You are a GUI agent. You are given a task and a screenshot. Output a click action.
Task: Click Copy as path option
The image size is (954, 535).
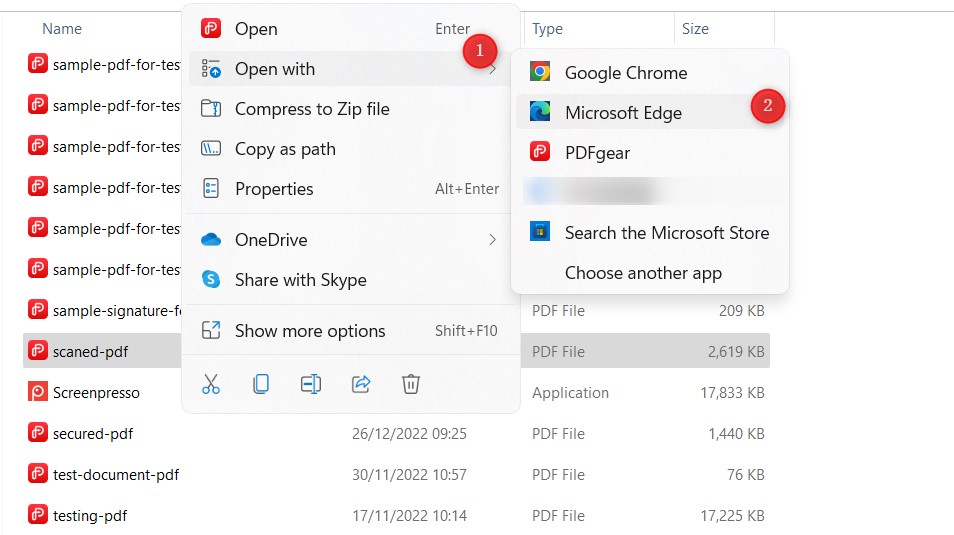pyautogui.click(x=285, y=149)
